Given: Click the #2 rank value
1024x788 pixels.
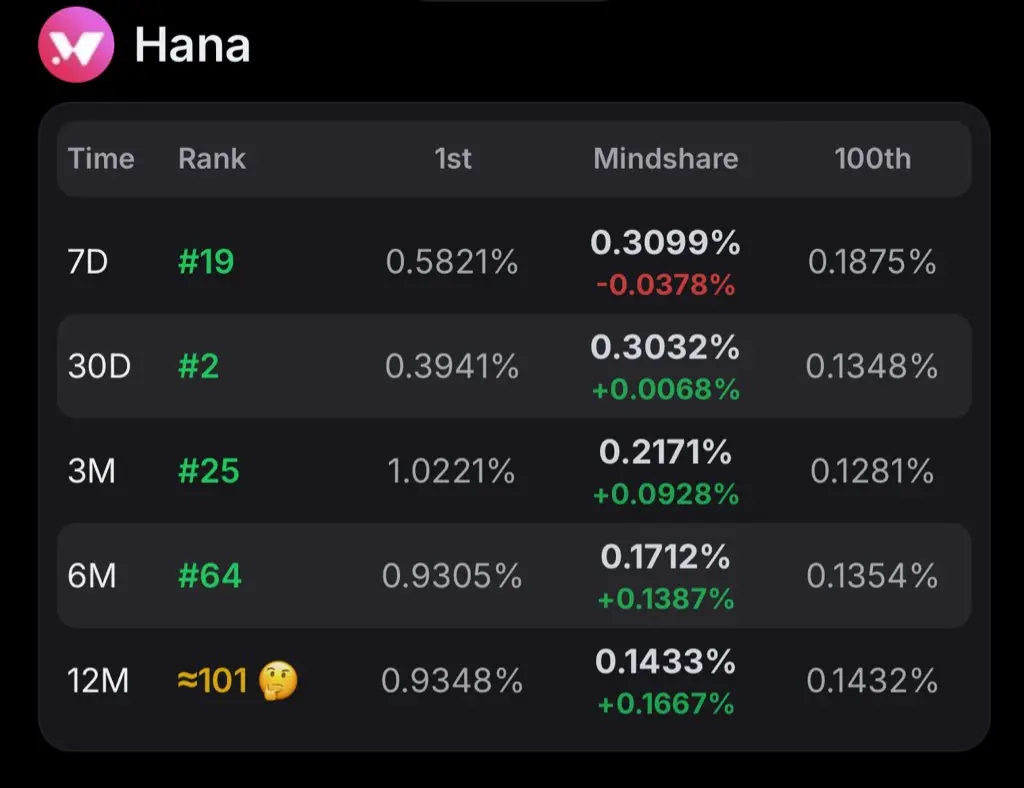Looking at the screenshot, I should pos(198,366).
